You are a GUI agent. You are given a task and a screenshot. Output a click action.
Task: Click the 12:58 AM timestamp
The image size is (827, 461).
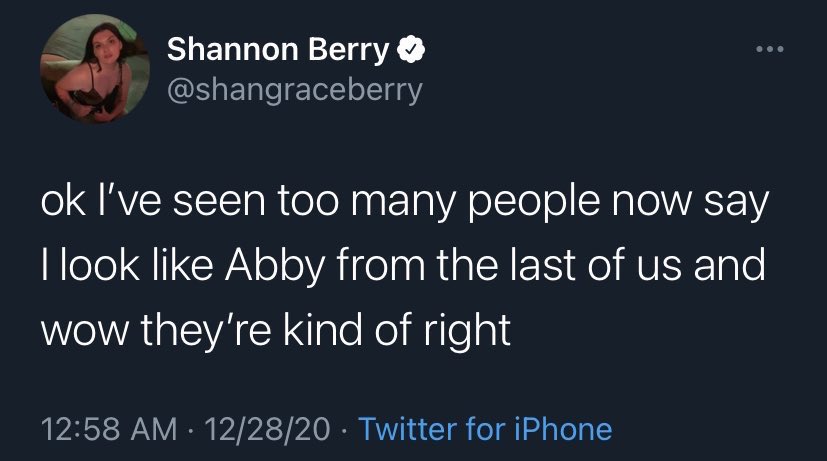pos(97,429)
